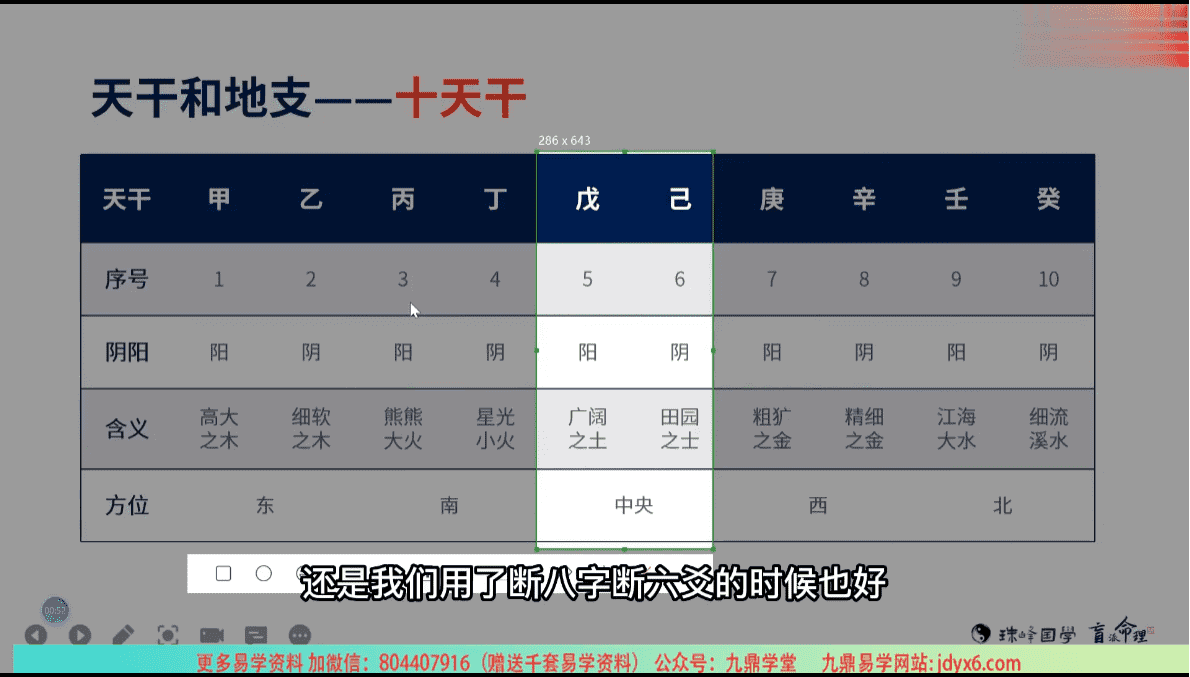Image resolution: width=1190 pixels, height=677 pixels.
Task: Open the video camera recording icon
Action: pyautogui.click(x=211, y=635)
